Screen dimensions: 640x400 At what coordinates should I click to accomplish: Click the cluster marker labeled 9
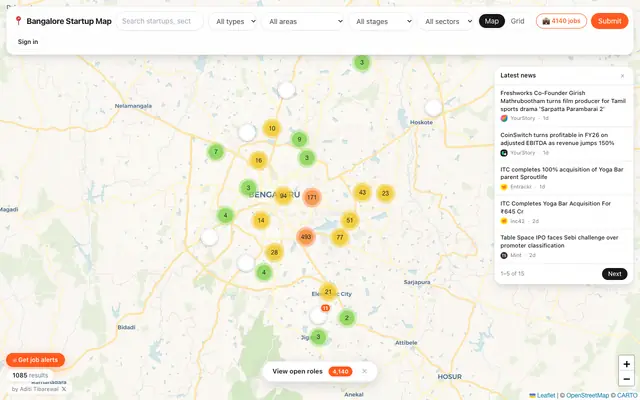pyautogui.click(x=299, y=140)
